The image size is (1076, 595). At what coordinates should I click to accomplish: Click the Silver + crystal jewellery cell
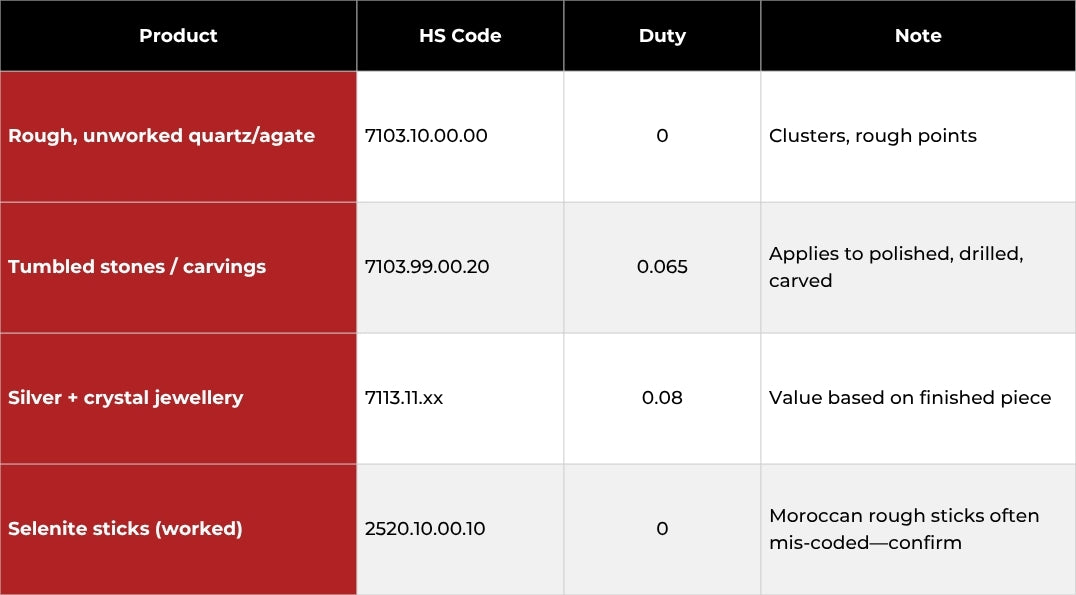126,398
